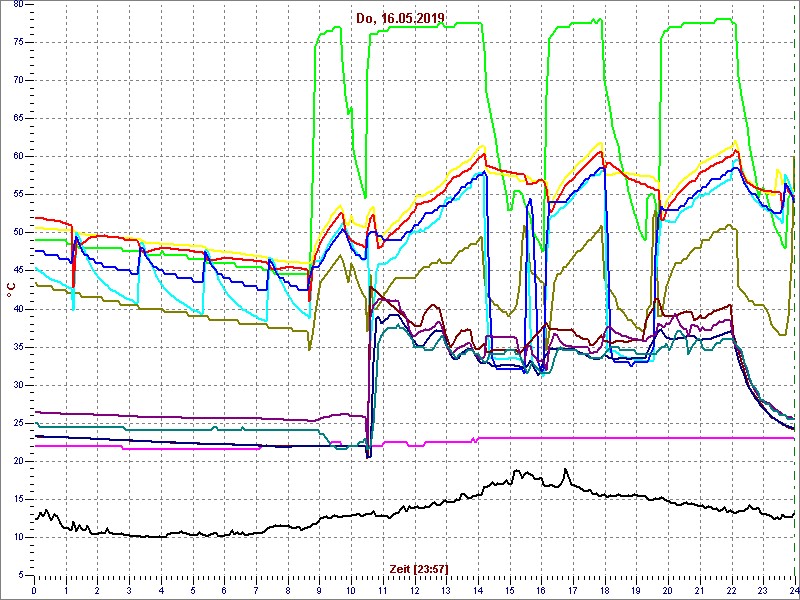The width and height of the screenshot is (800, 600).
Task: Select the 15 value on the temperature axis
Action: (18, 499)
